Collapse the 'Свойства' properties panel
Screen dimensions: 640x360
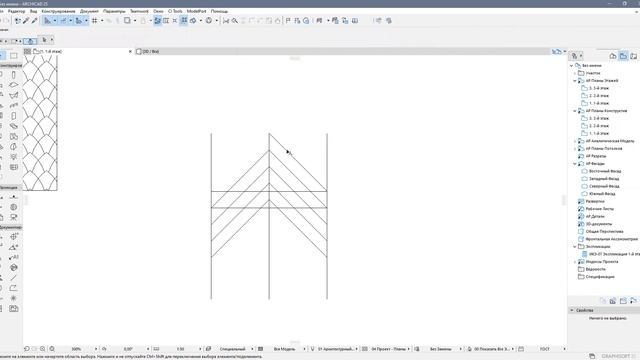click(572, 310)
